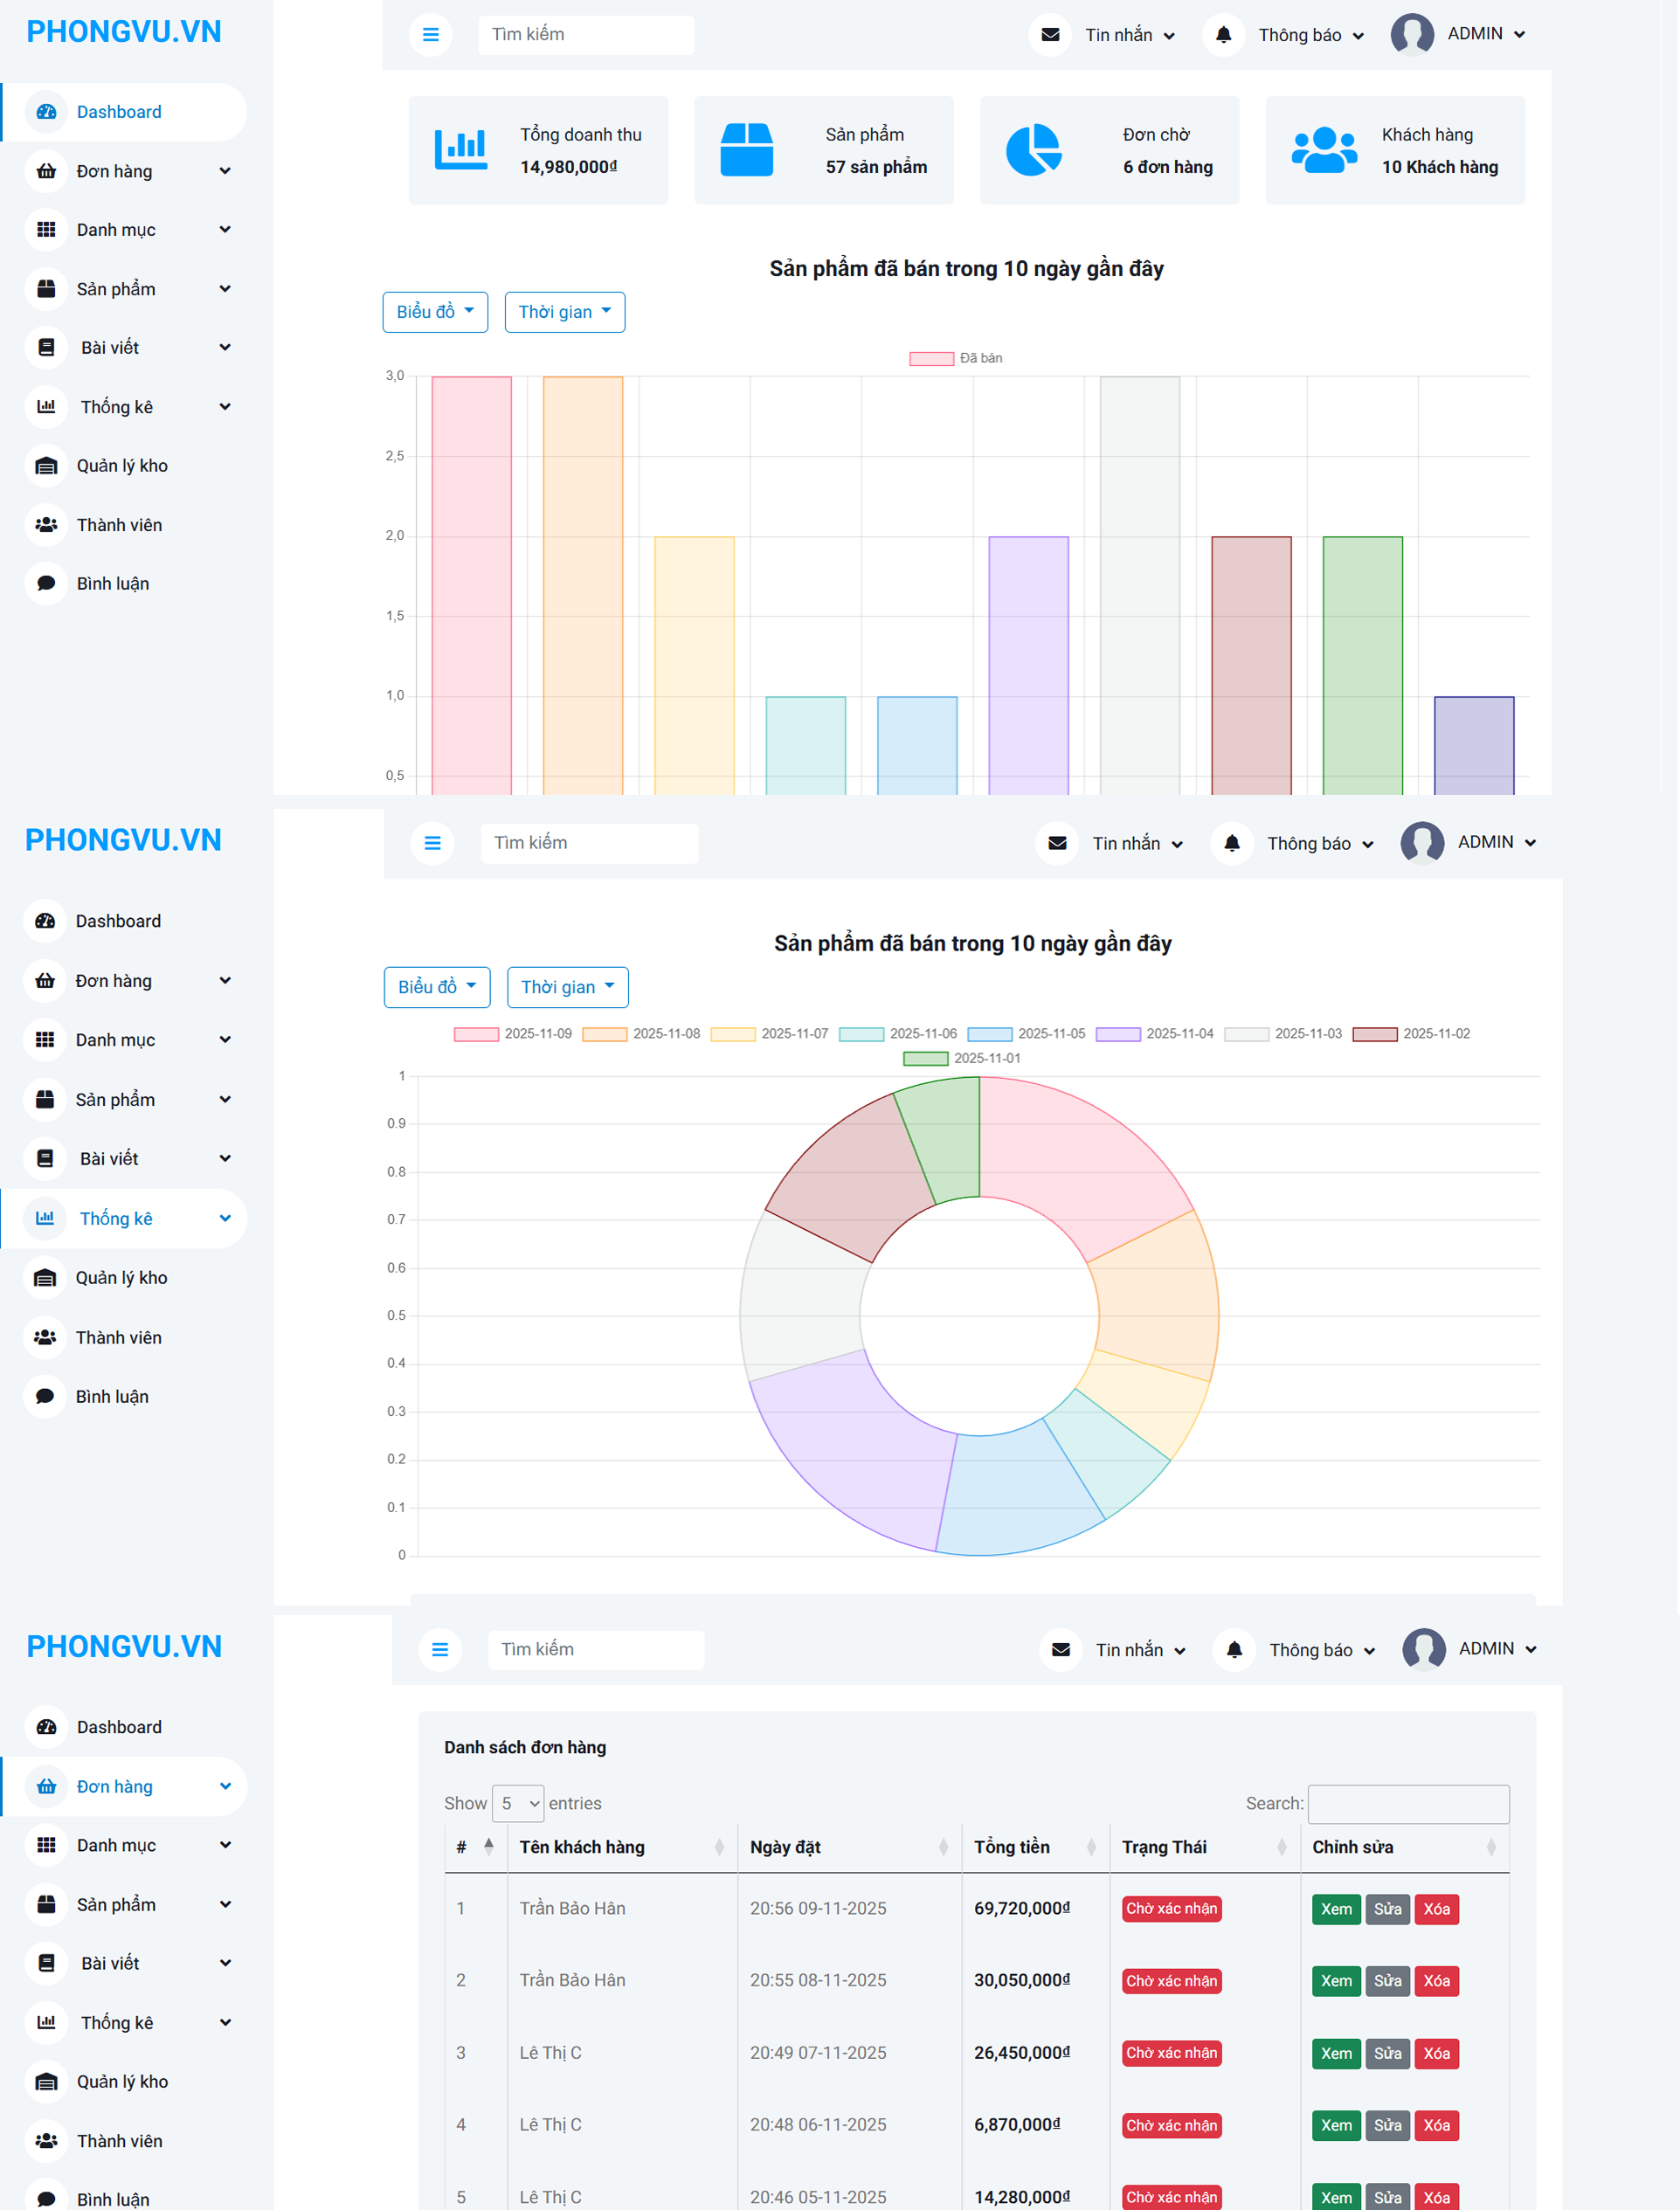
Task: Click the pie chart icon on Đơn chờ card
Action: [1033, 149]
